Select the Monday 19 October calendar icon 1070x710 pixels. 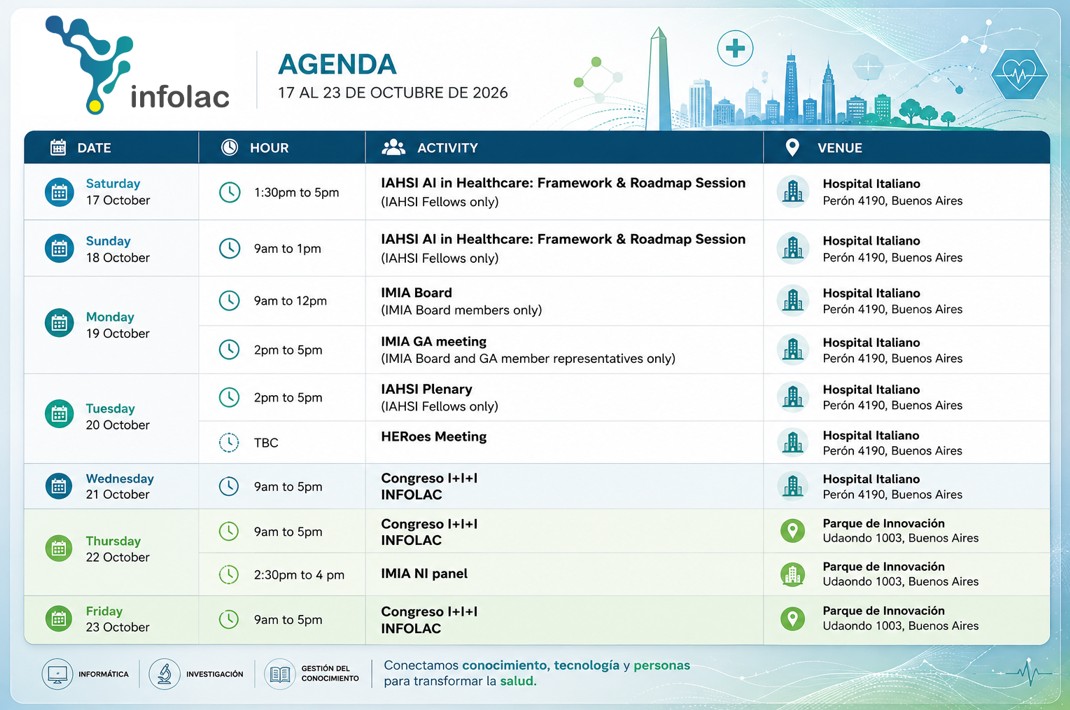59,323
